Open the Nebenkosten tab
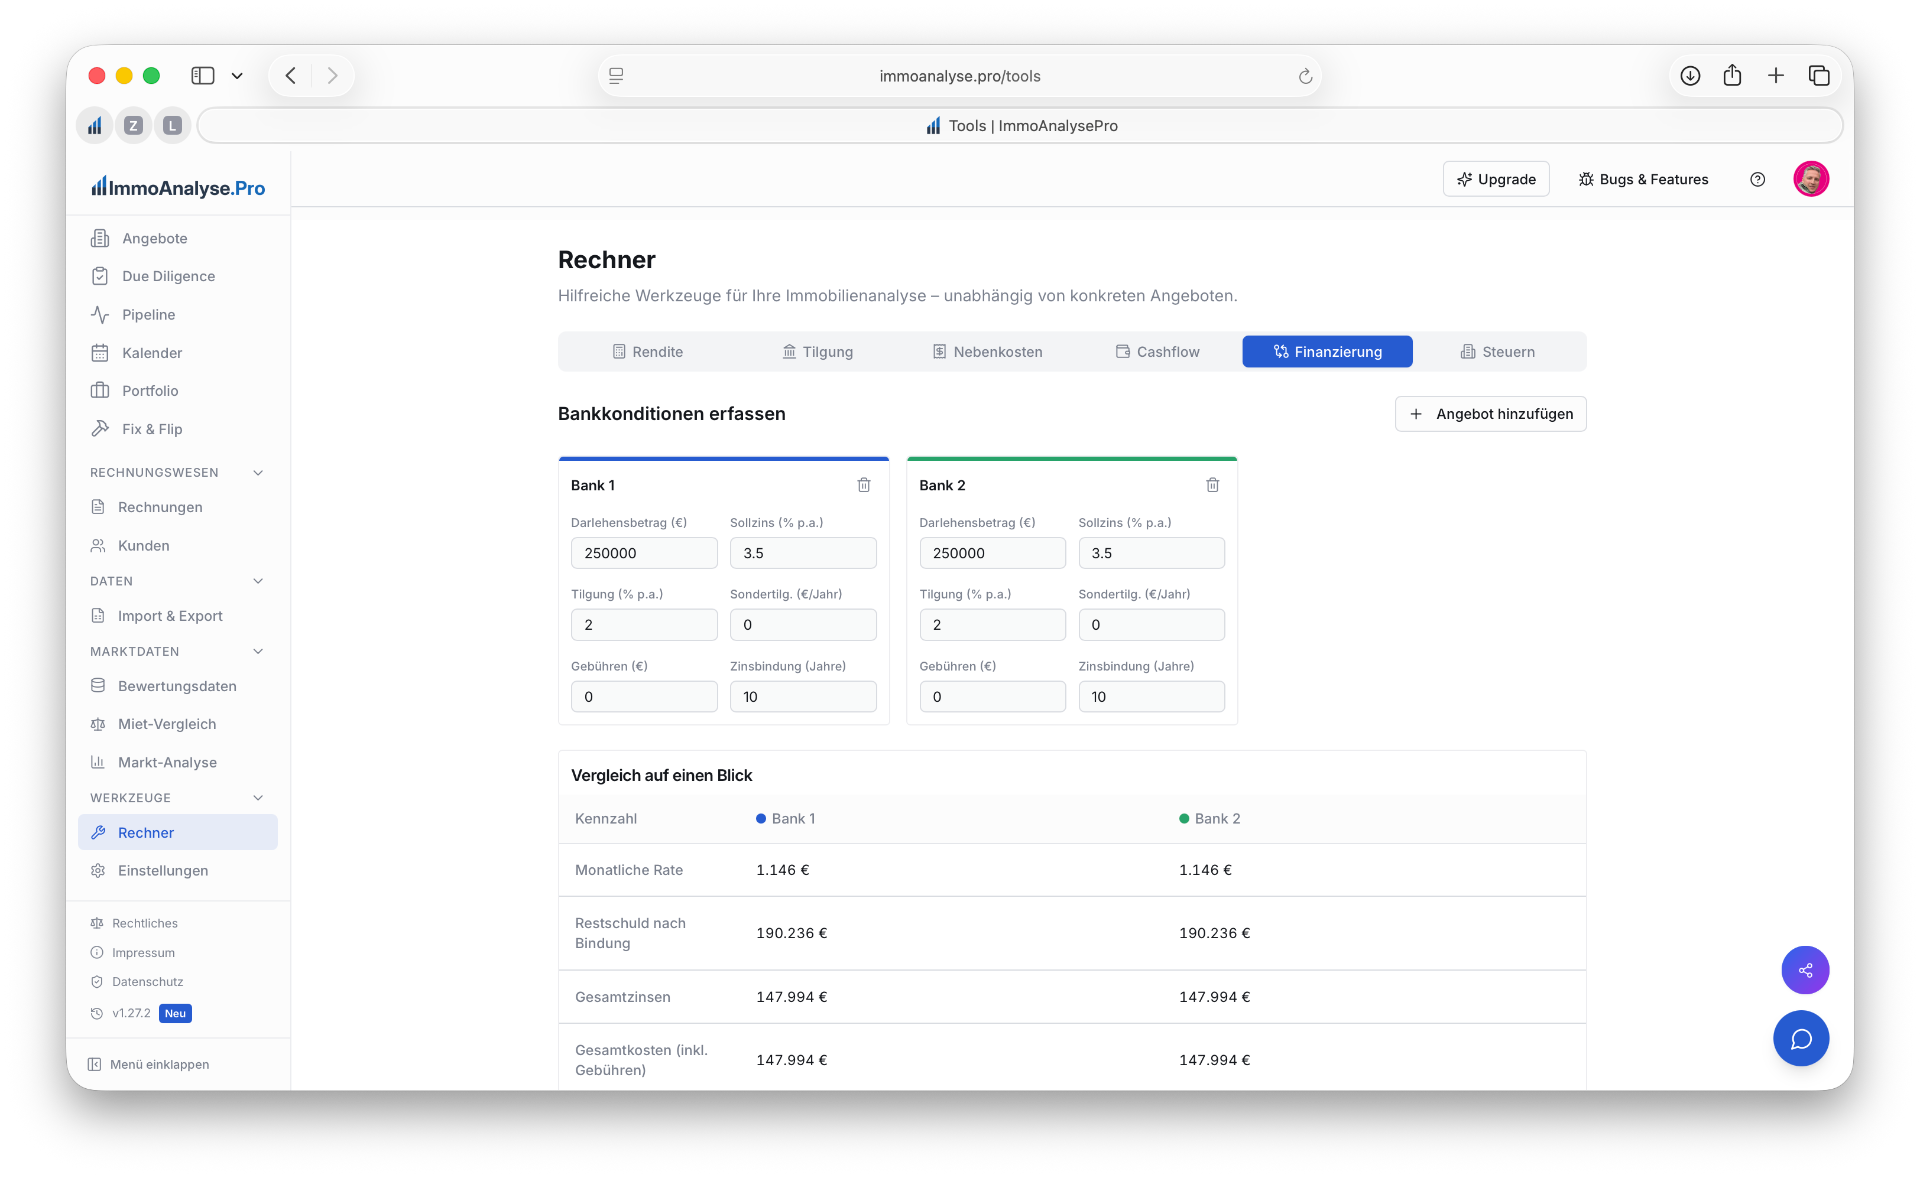Screen dimensions: 1920x1178 [x=987, y=352]
